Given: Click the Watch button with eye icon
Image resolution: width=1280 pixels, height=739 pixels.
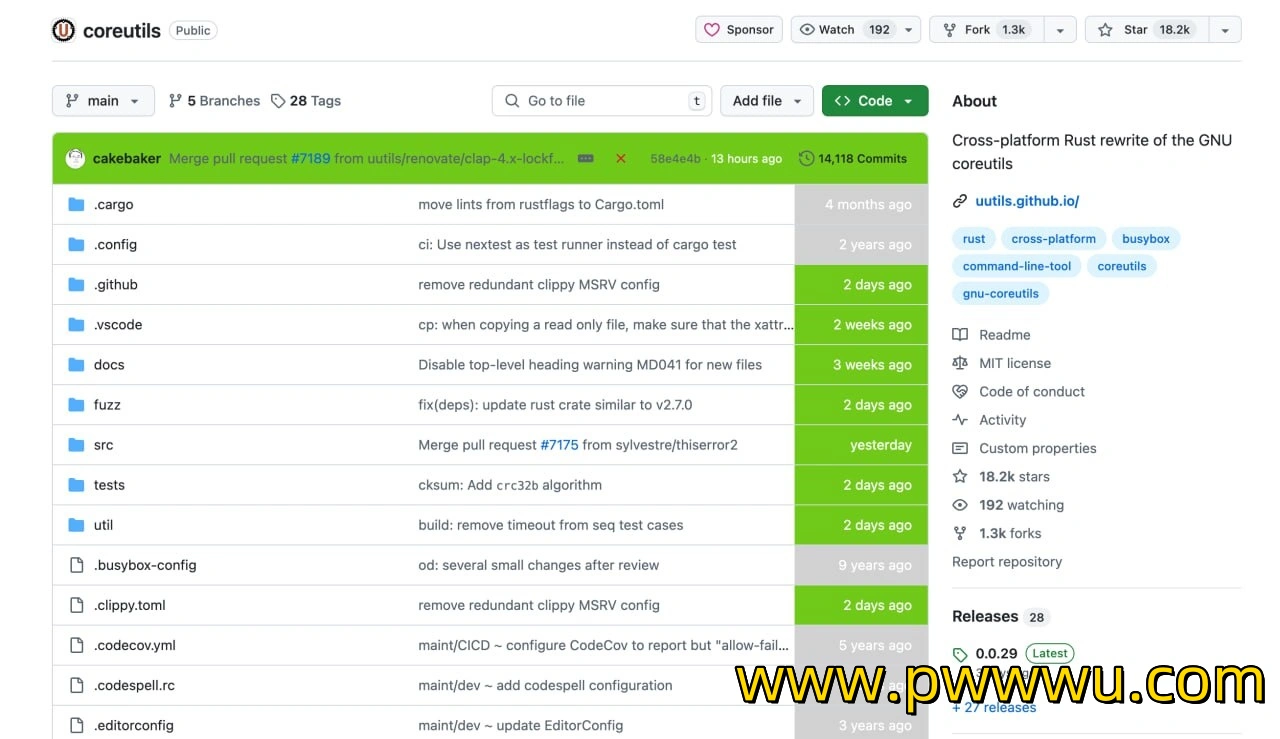Looking at the screenshot, I should pyautogui.click(x=844, y=30).
